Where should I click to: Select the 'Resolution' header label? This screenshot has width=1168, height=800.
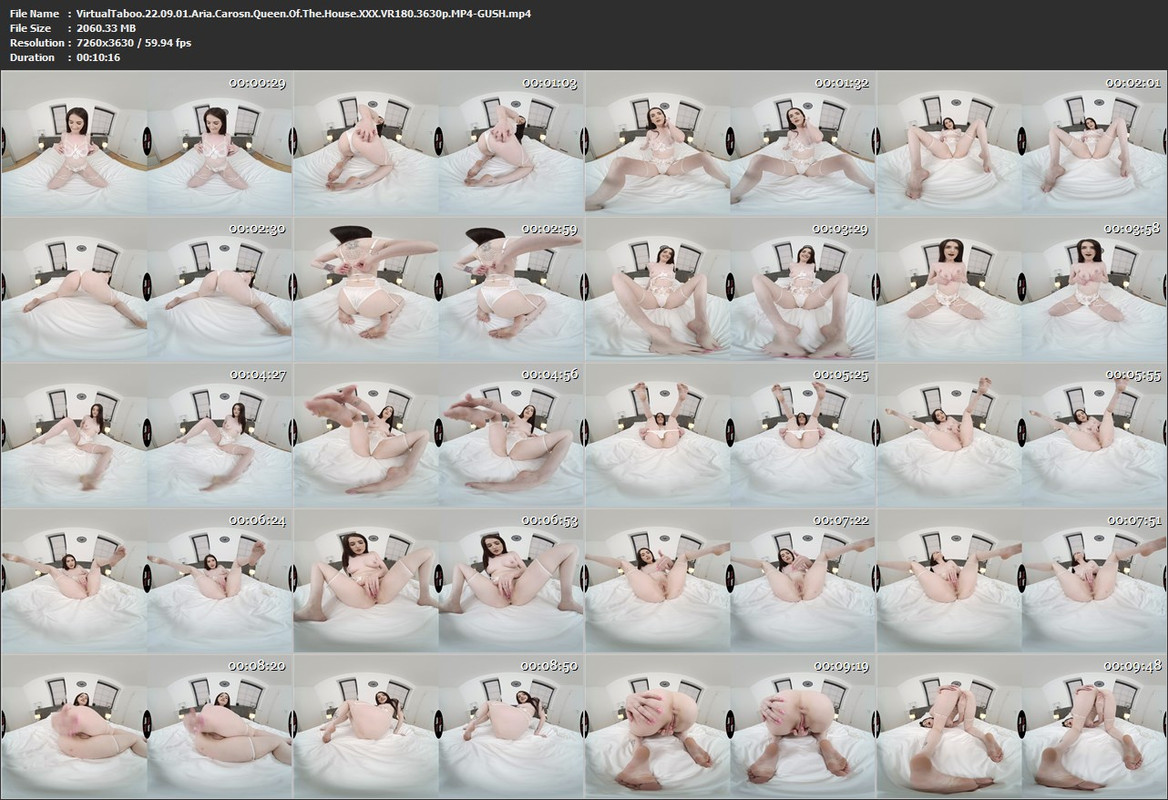36,43
